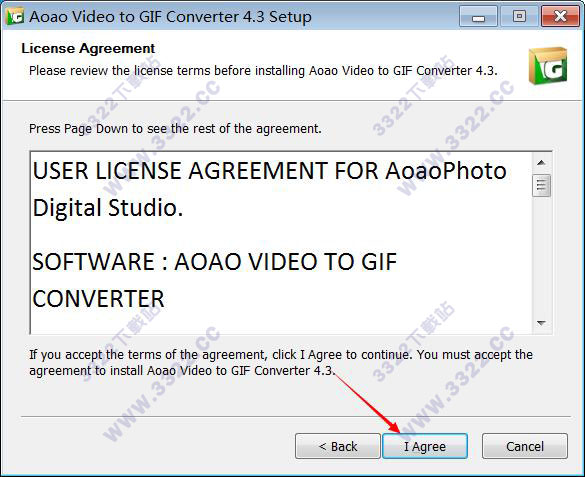Image resolution: width=585 pixels, height=477 pixels.
Task: Cancel the setup installation
Action: click(x=525, y=446)
